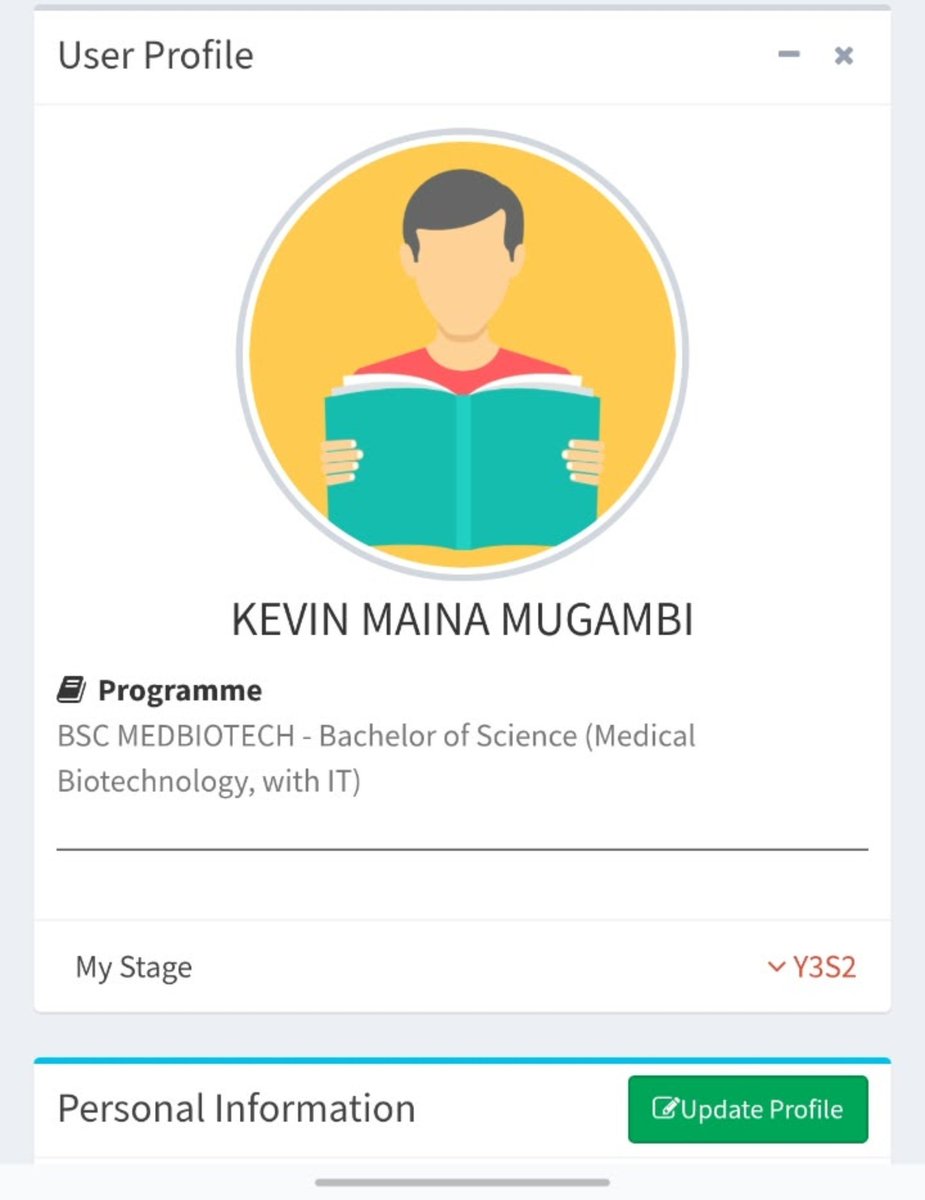925x1200 pixels.
Task: Click the Personal Information heading
Action: point(236,1108)
